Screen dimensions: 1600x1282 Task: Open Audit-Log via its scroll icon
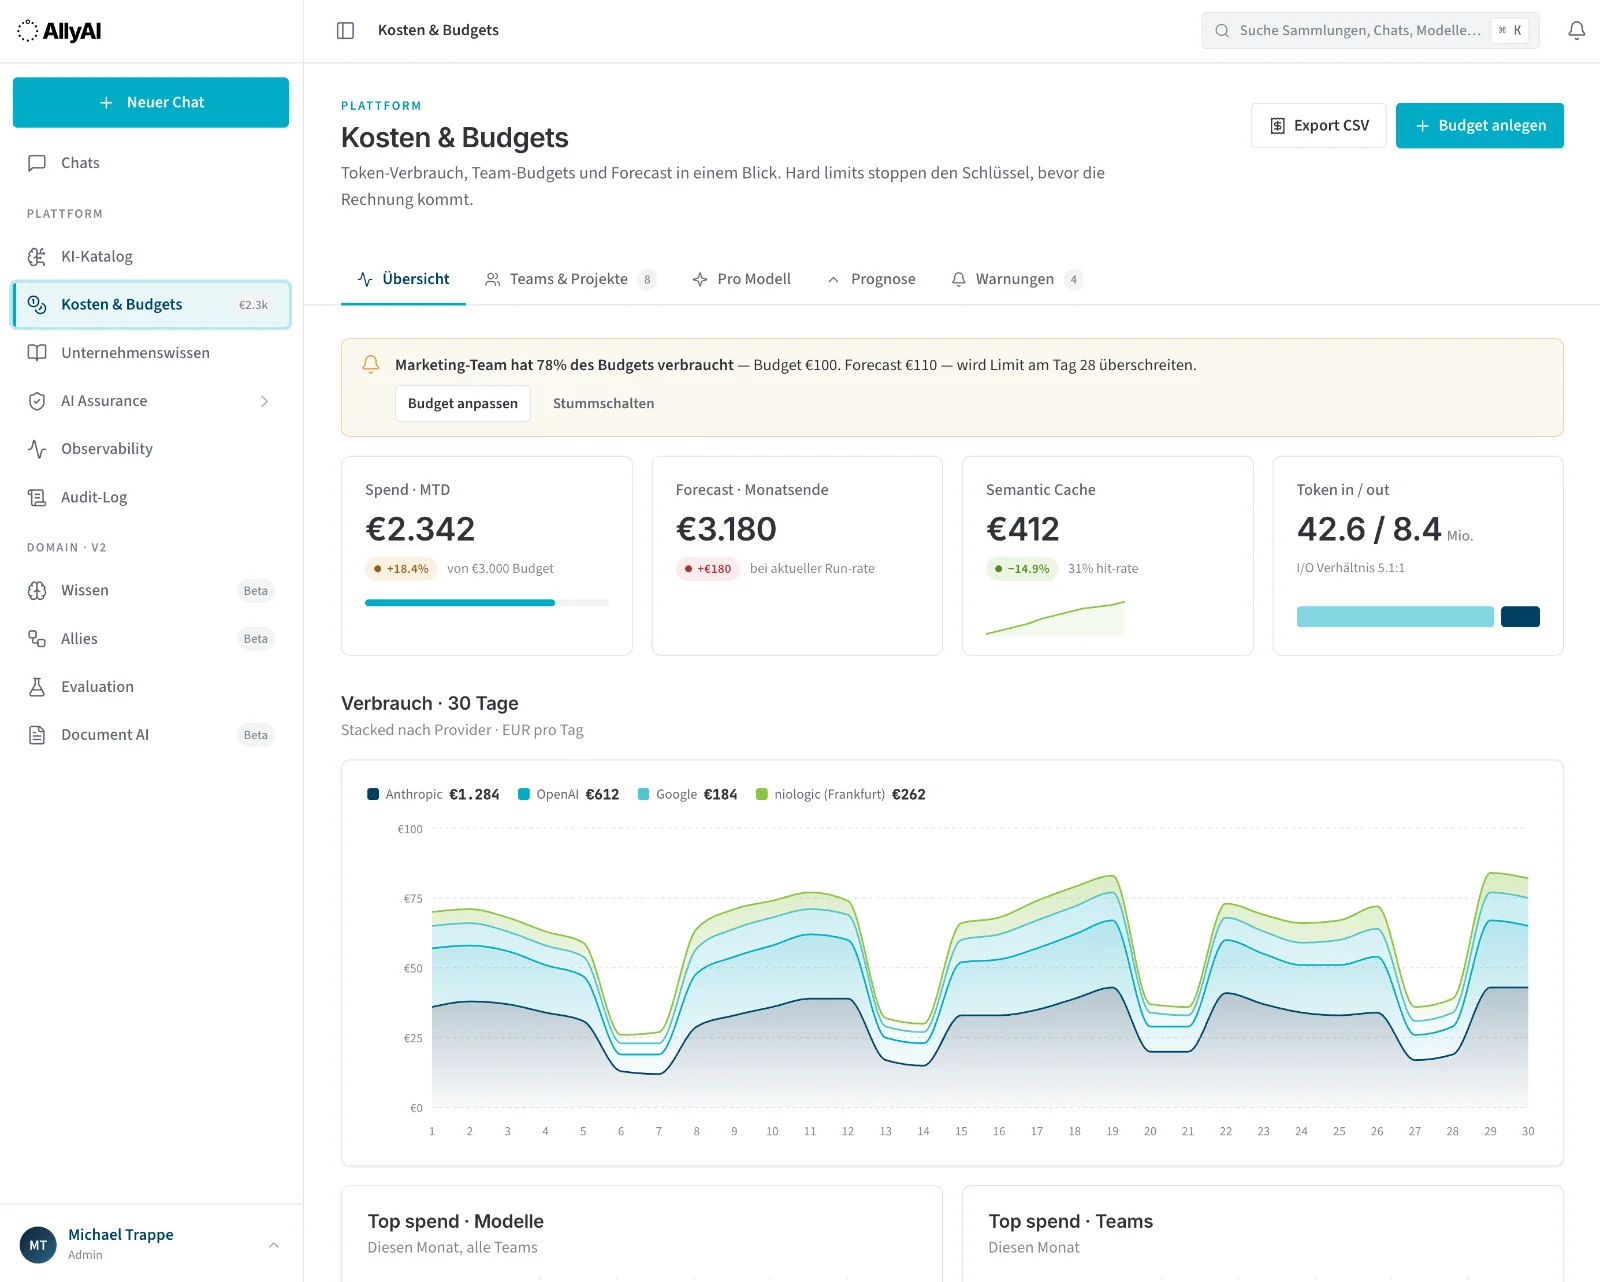37,497
